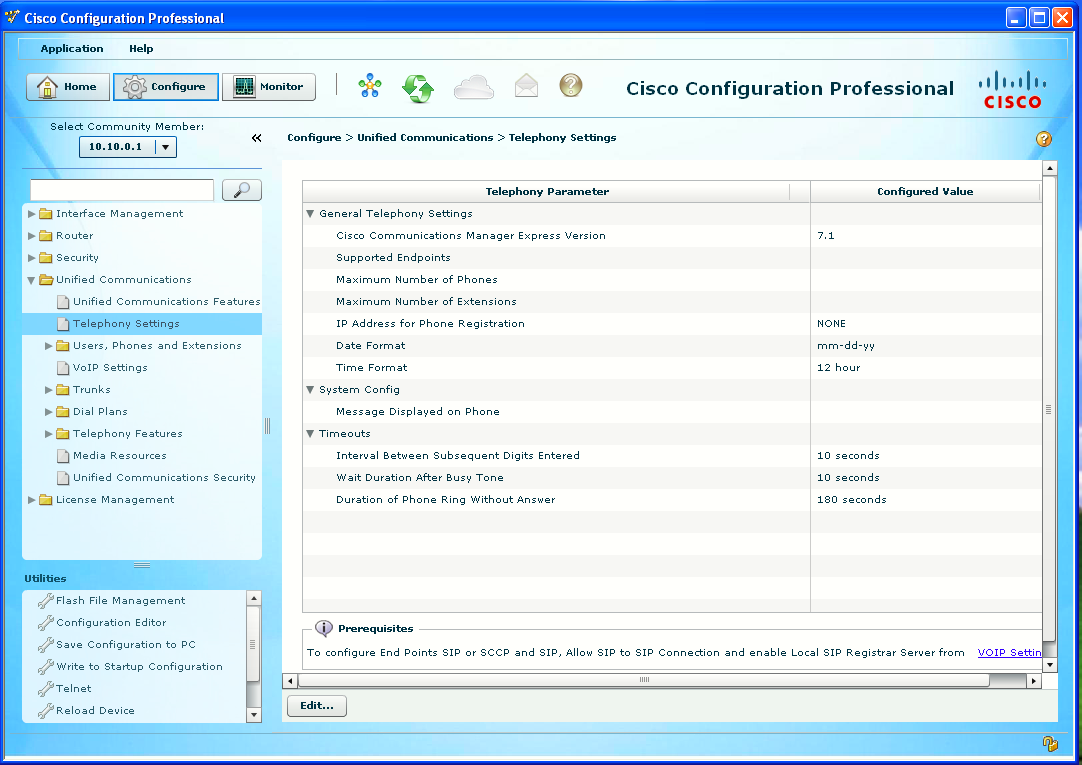This screenshot has width=1082, height=765.
Task: Open the Application menu
Action: 72,48
